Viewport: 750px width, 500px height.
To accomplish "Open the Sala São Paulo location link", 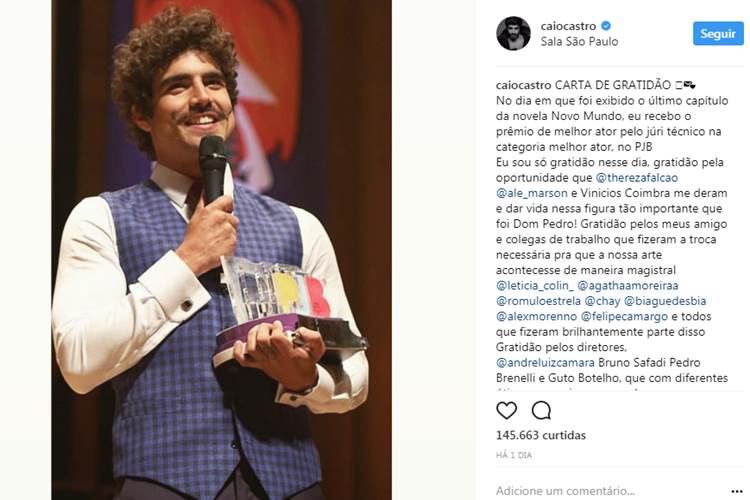I will (579, 42).
